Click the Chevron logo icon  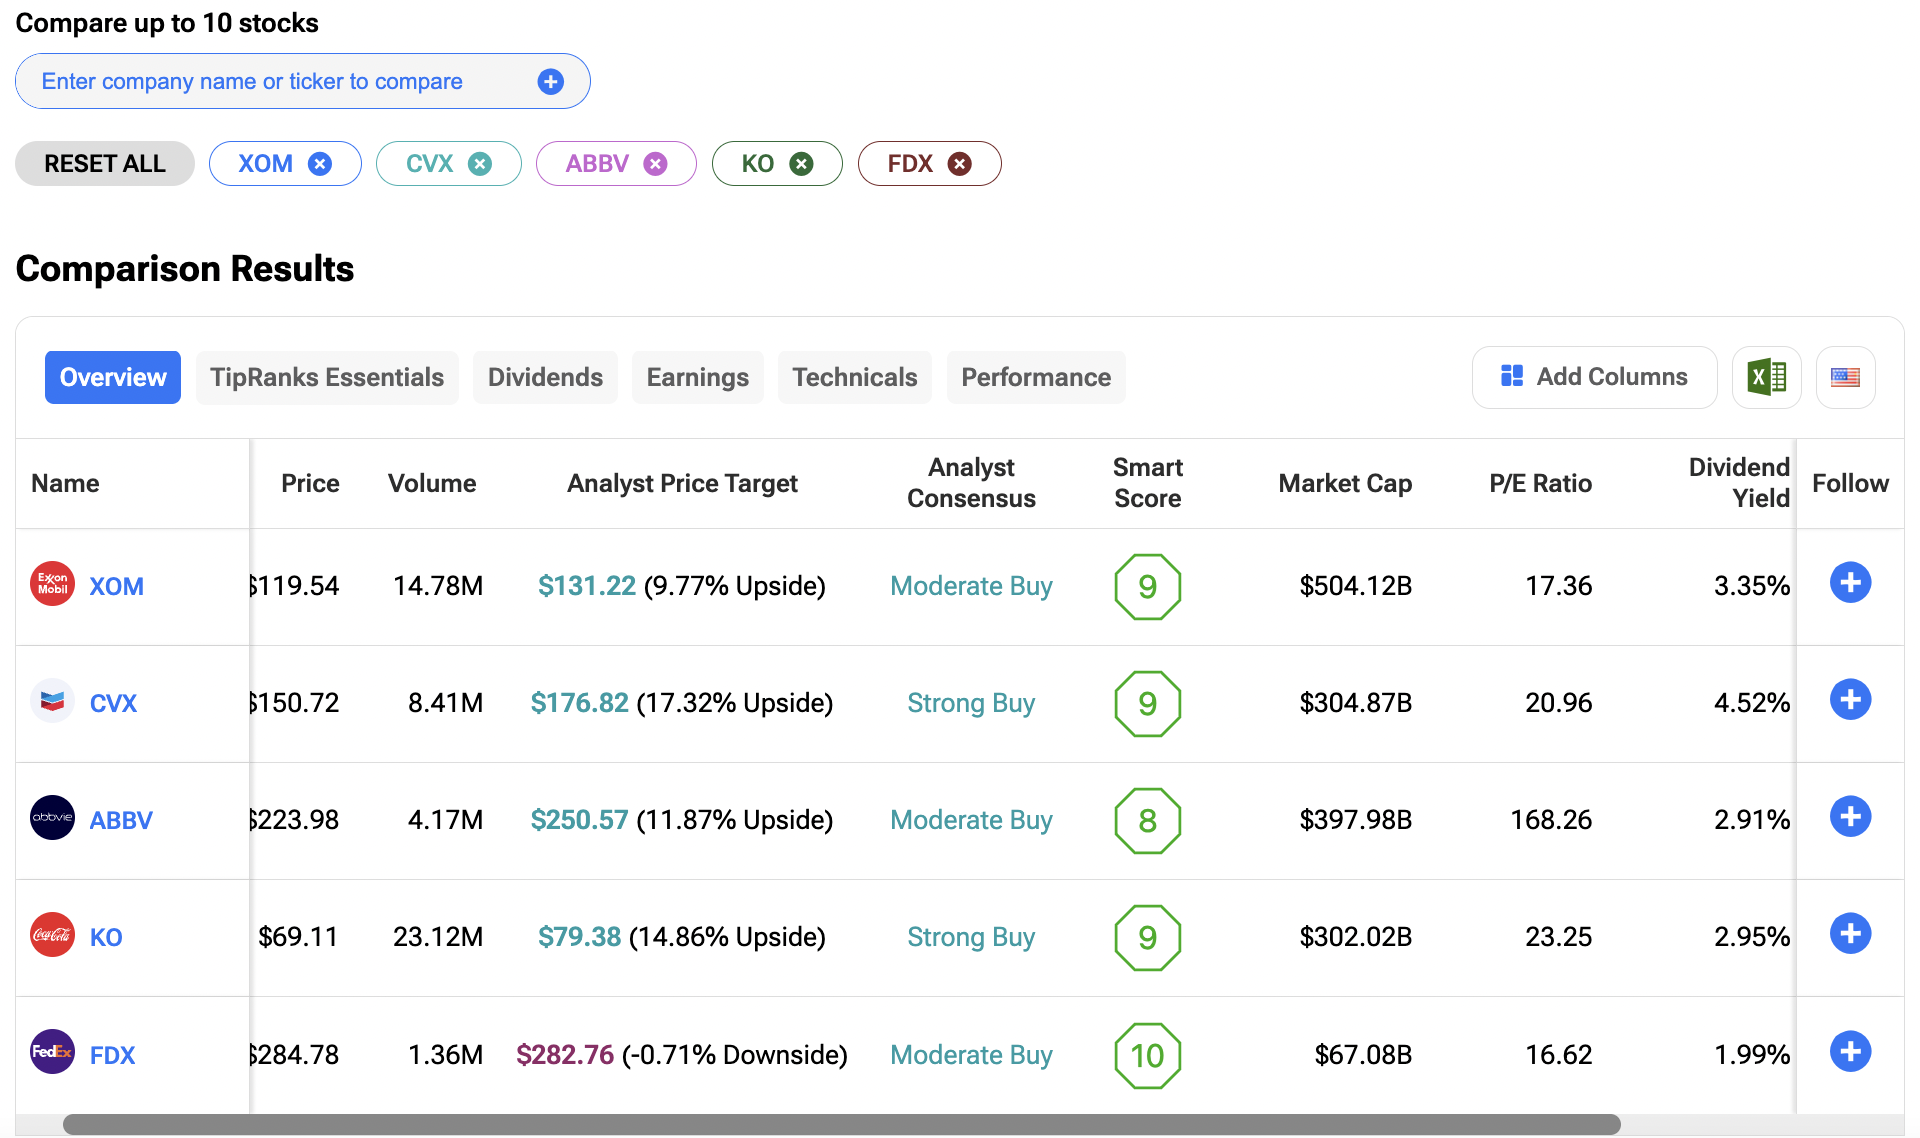(53, 701)
